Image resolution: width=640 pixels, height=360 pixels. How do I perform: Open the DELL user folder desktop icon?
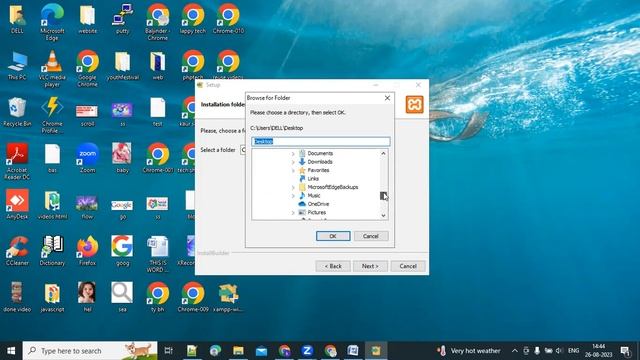tap(17, 20)
